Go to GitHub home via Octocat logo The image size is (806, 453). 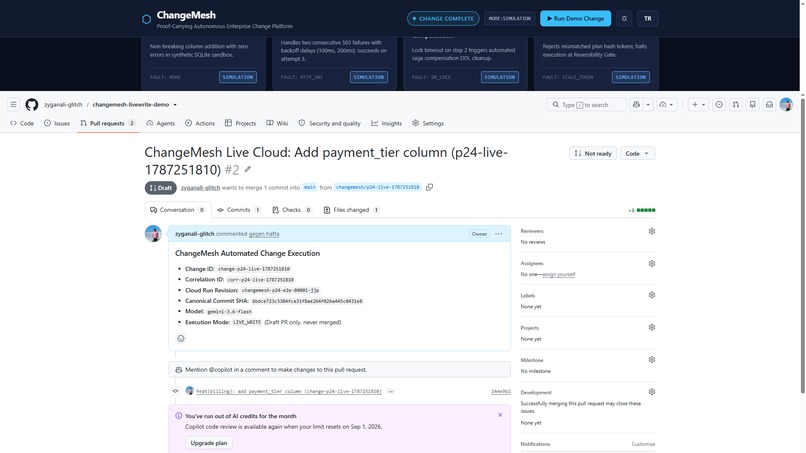(32, 104)
